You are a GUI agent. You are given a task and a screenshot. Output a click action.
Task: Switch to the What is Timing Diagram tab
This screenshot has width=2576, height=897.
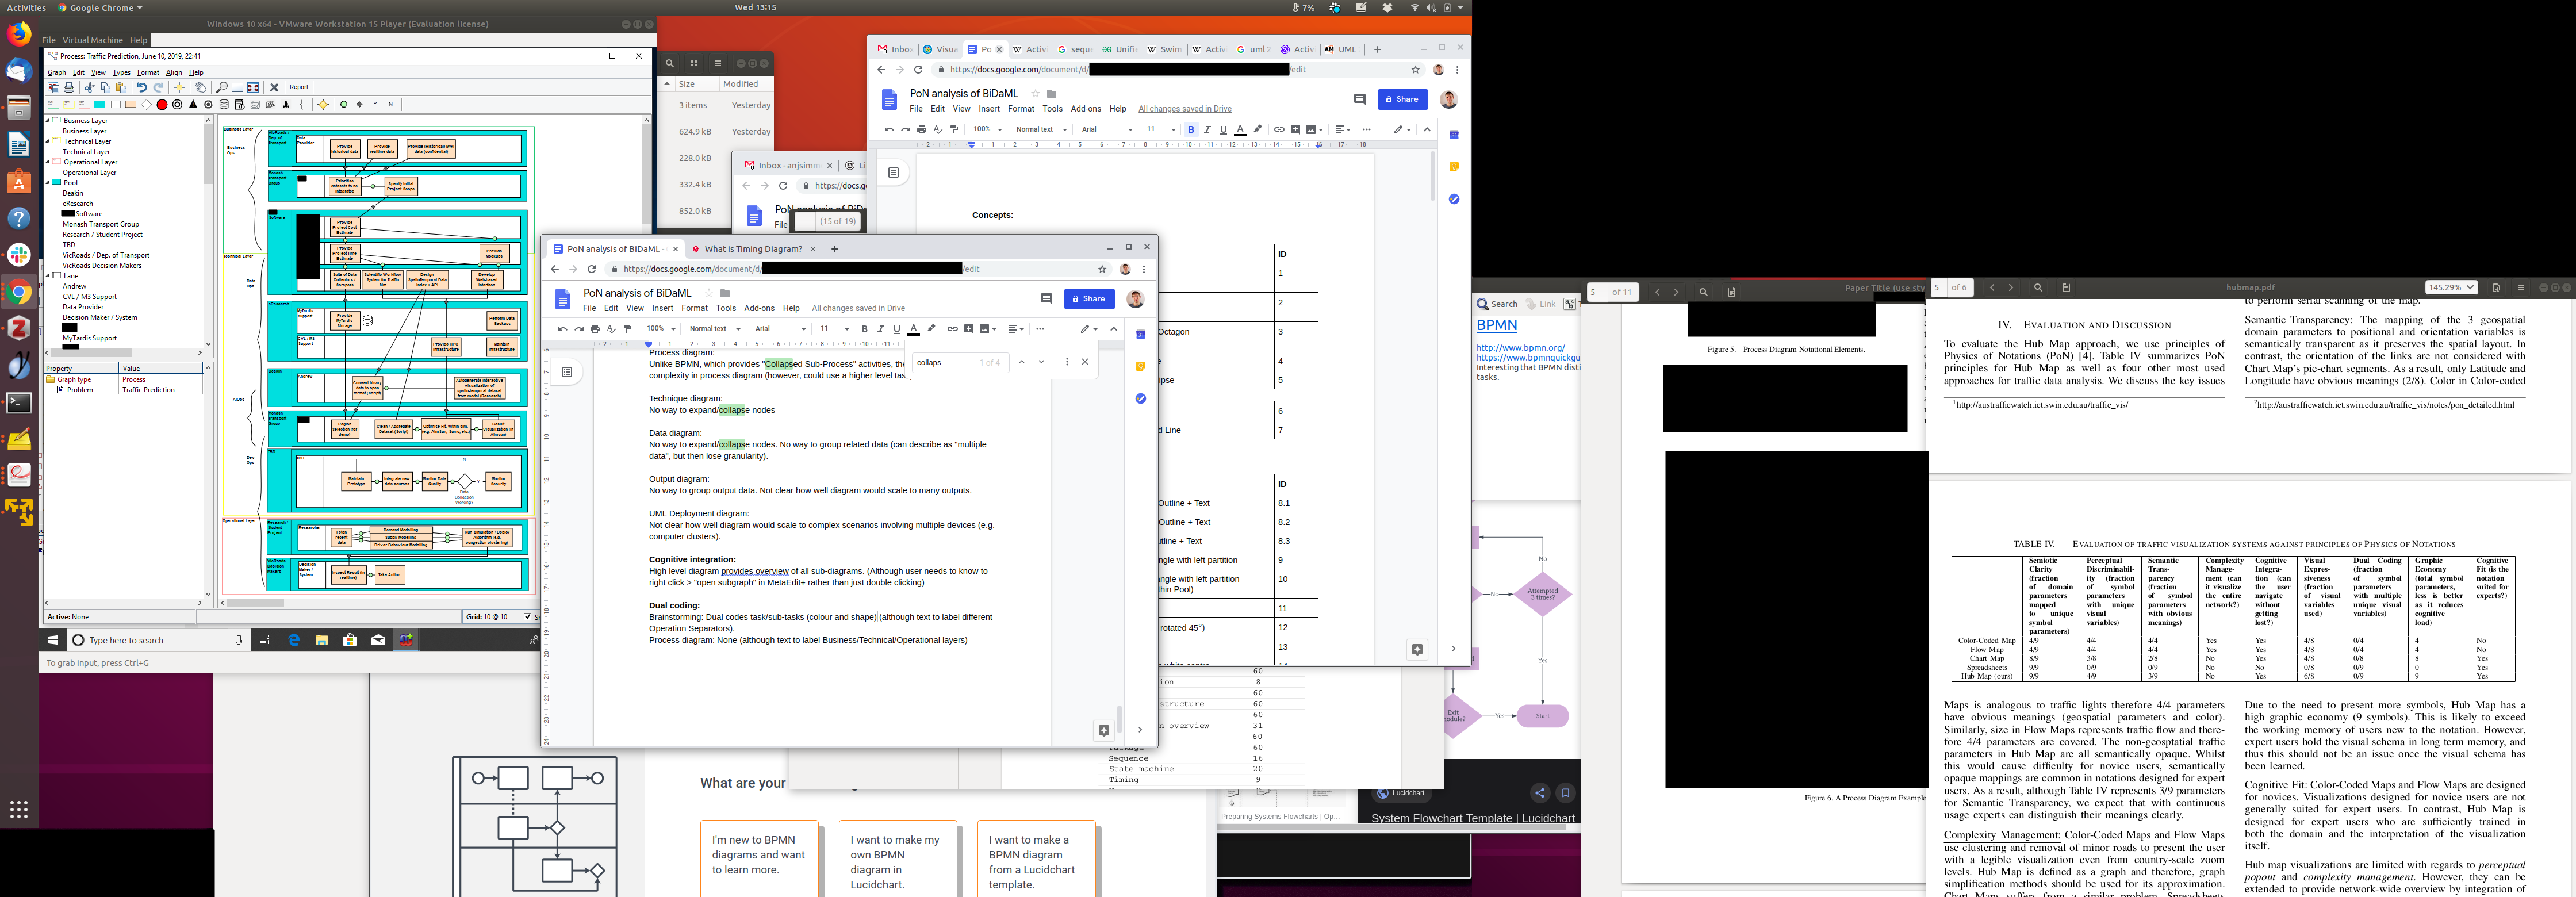pos(752,249)
